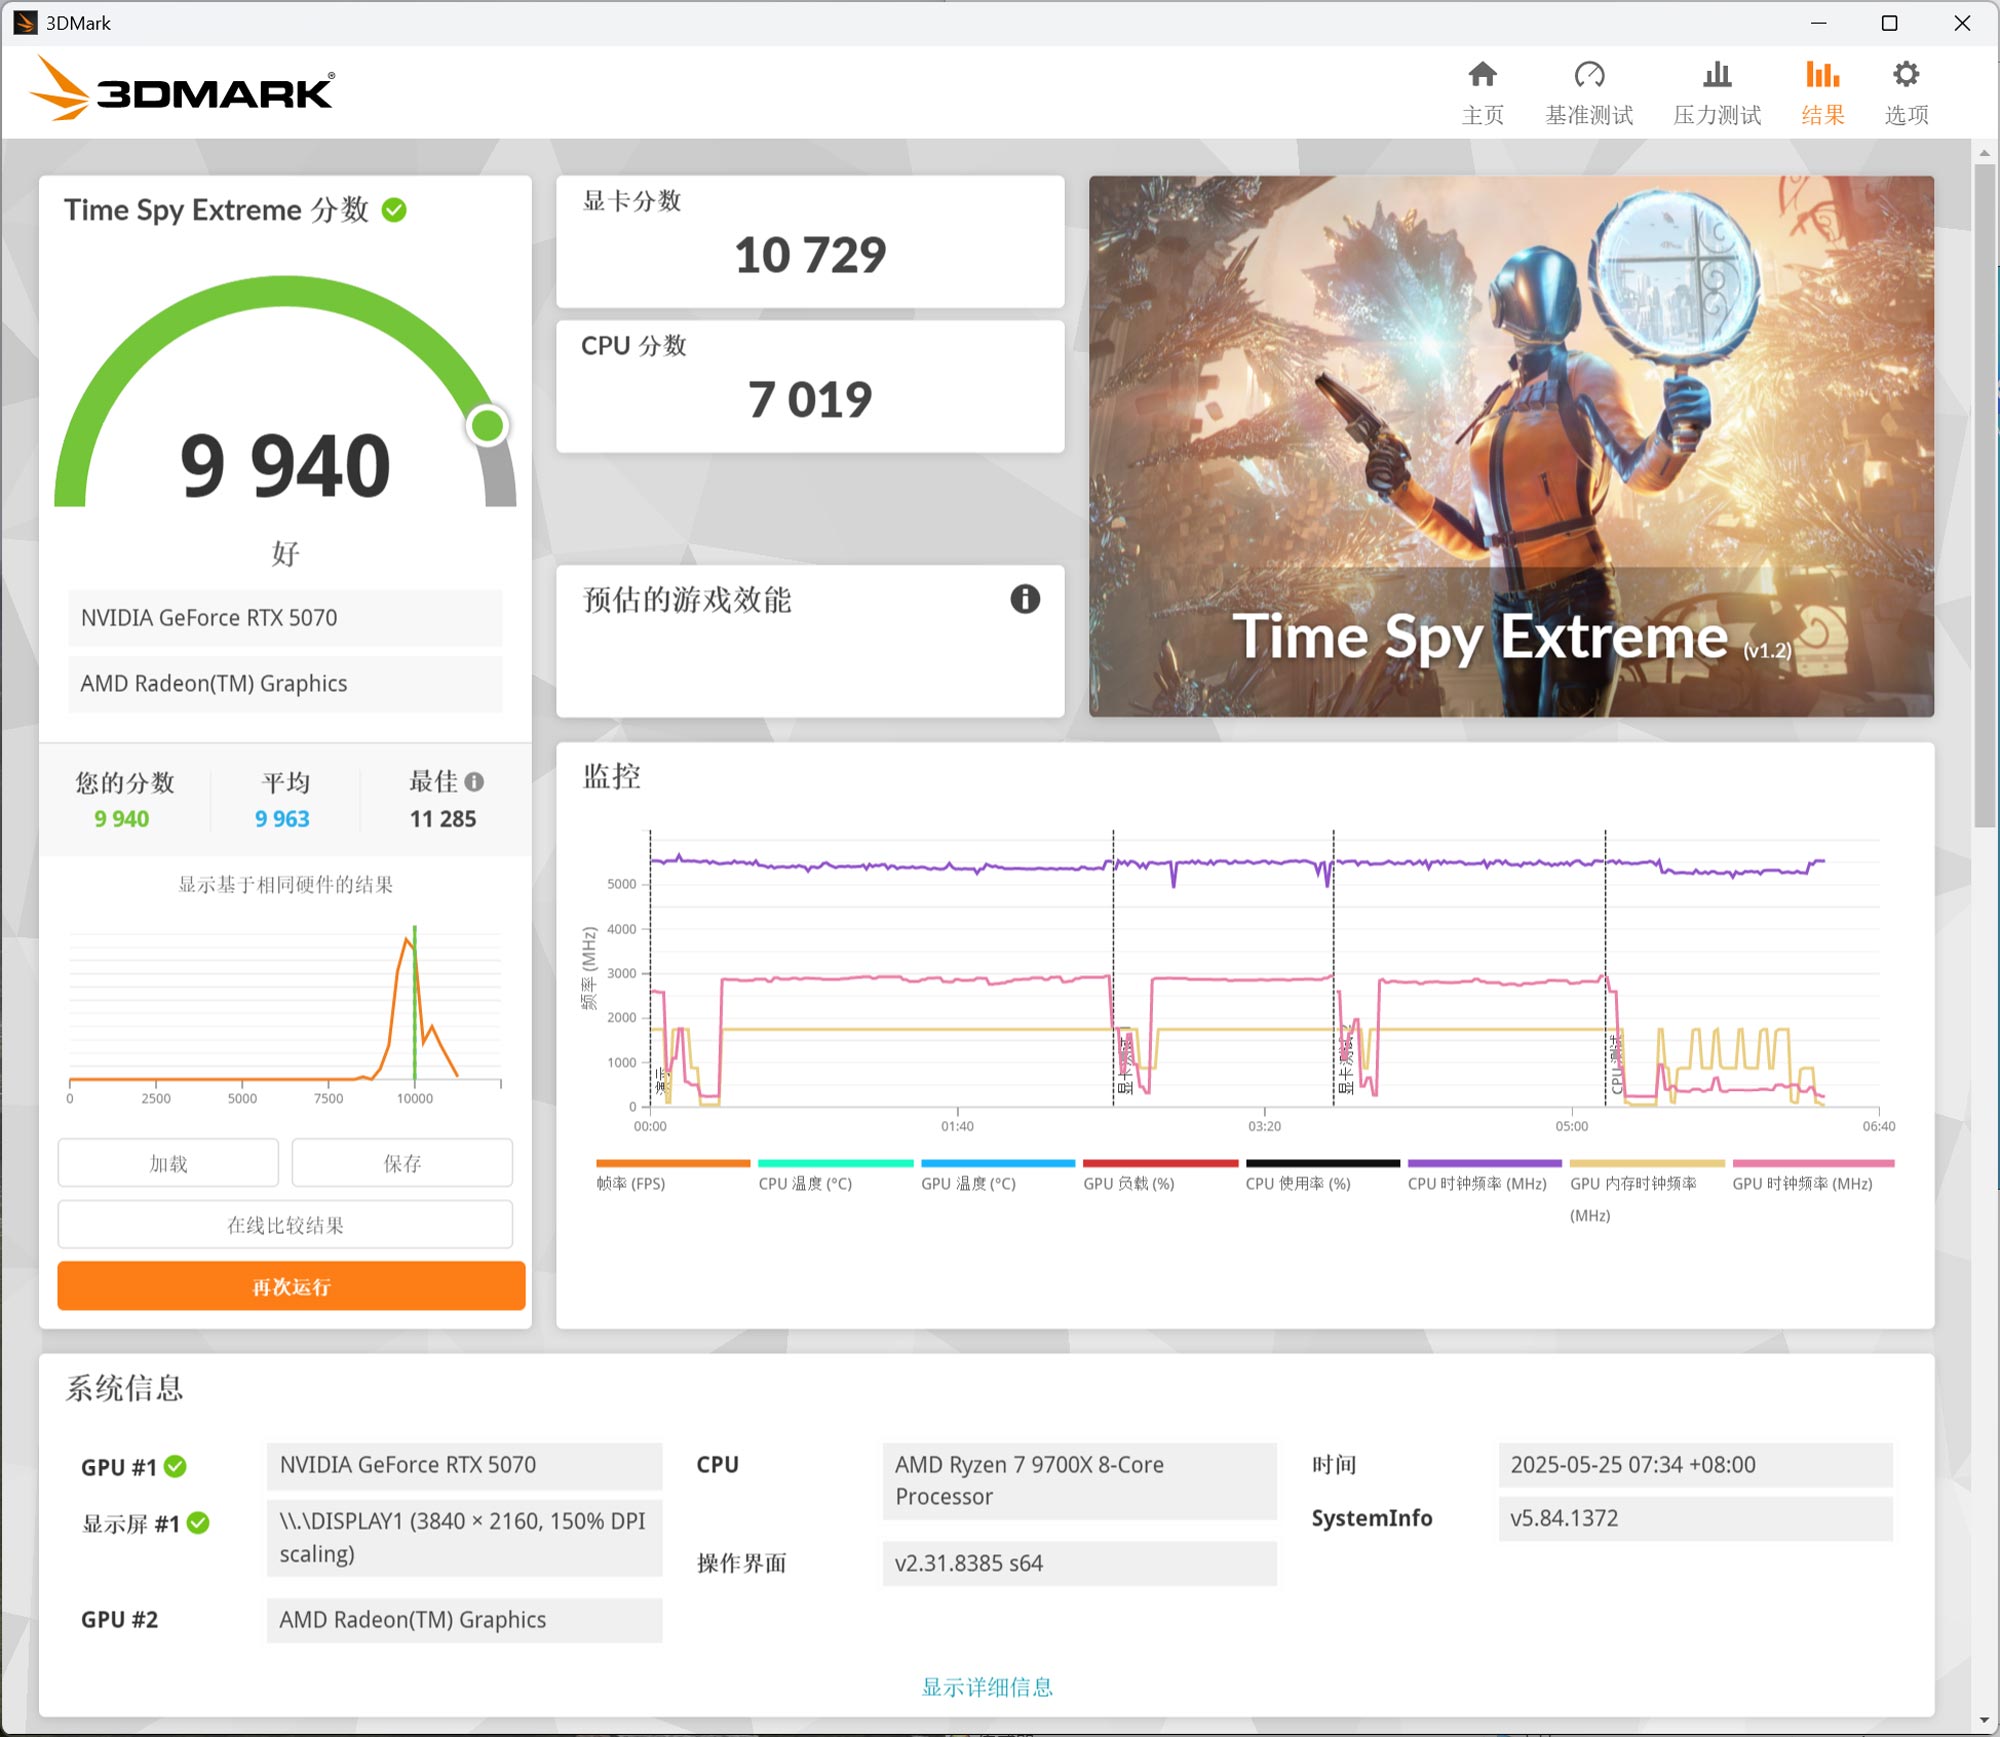2000x1737 pixels.
Task: Click orange 再次运行 run again button
Action: pos(291,1286)
